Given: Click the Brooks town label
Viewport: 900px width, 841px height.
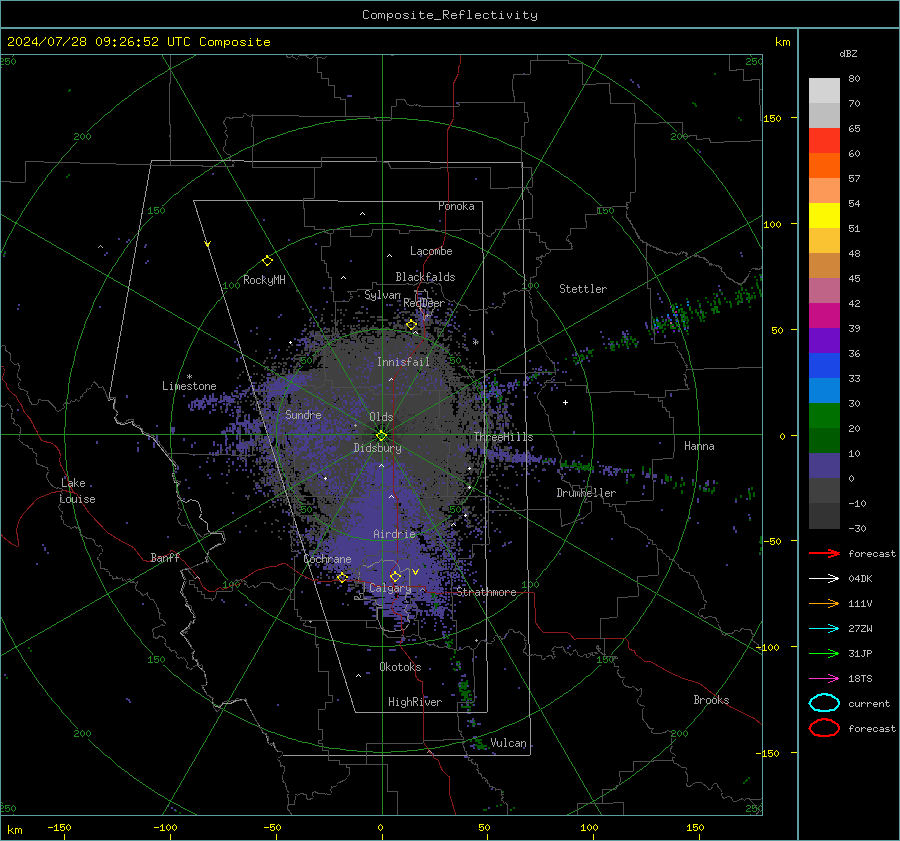Looking at the screenshot, I should [711, 700].
